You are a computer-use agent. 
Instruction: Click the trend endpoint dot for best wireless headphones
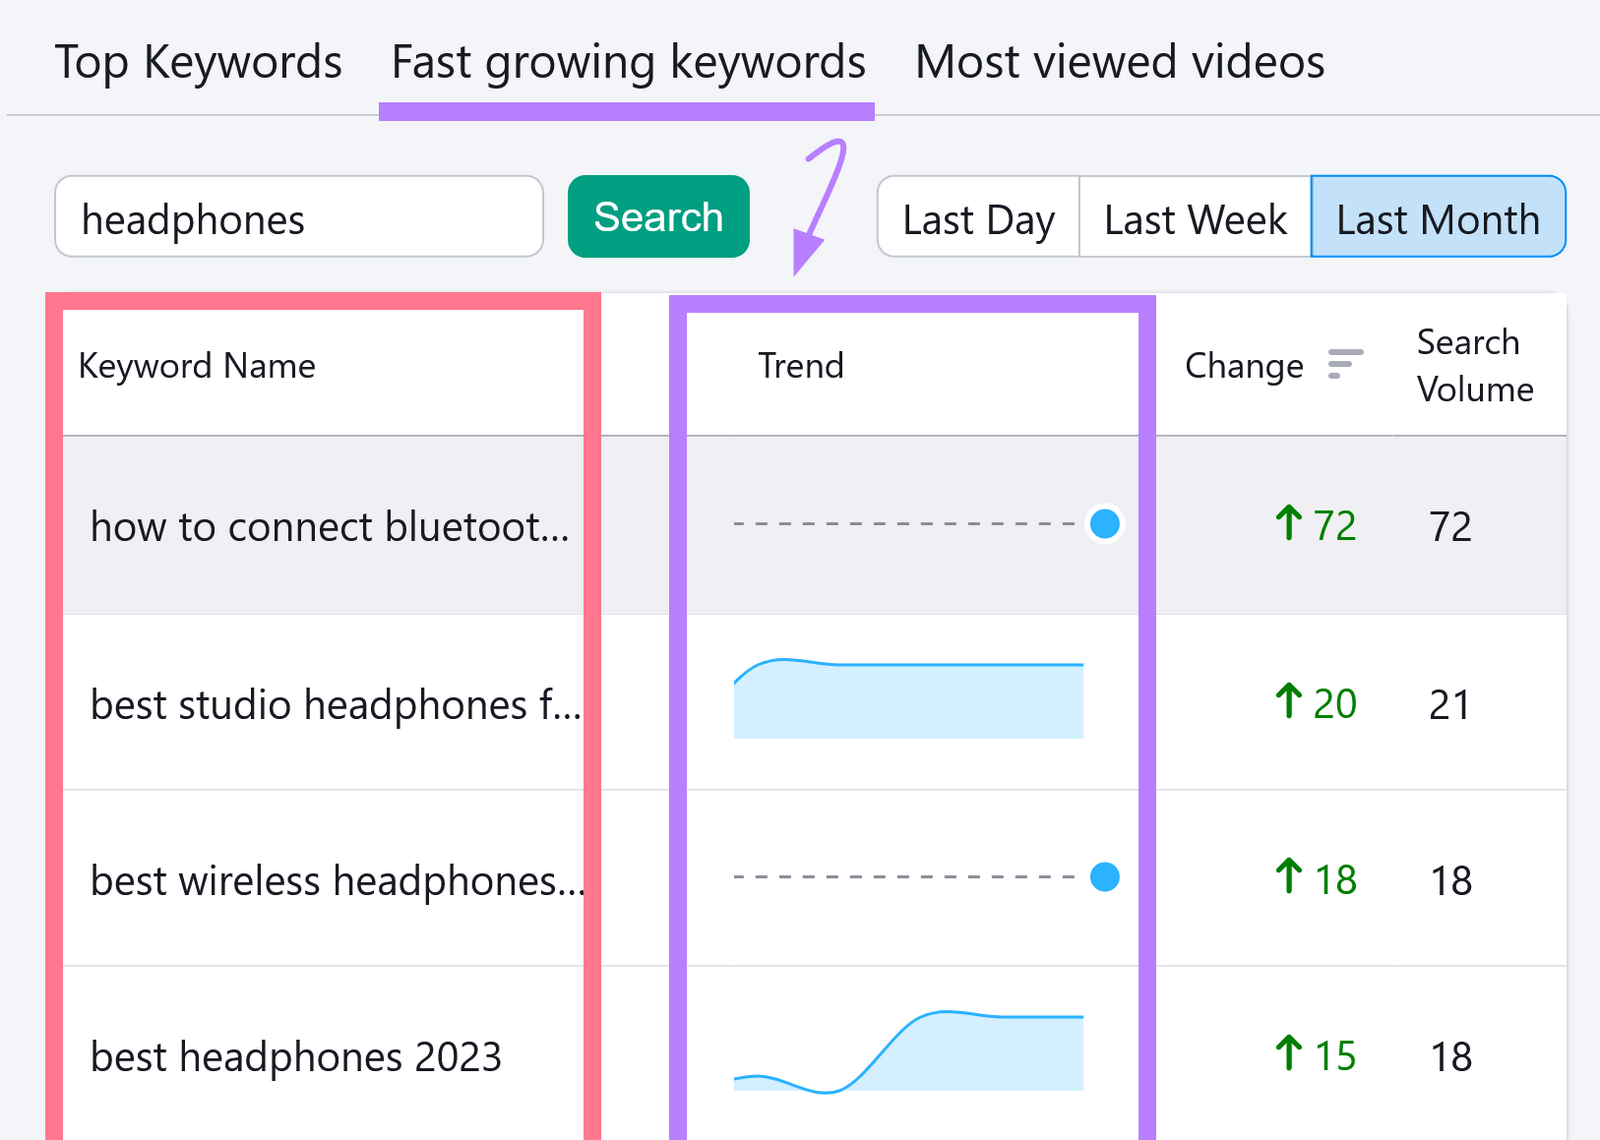pos(1104,878)
